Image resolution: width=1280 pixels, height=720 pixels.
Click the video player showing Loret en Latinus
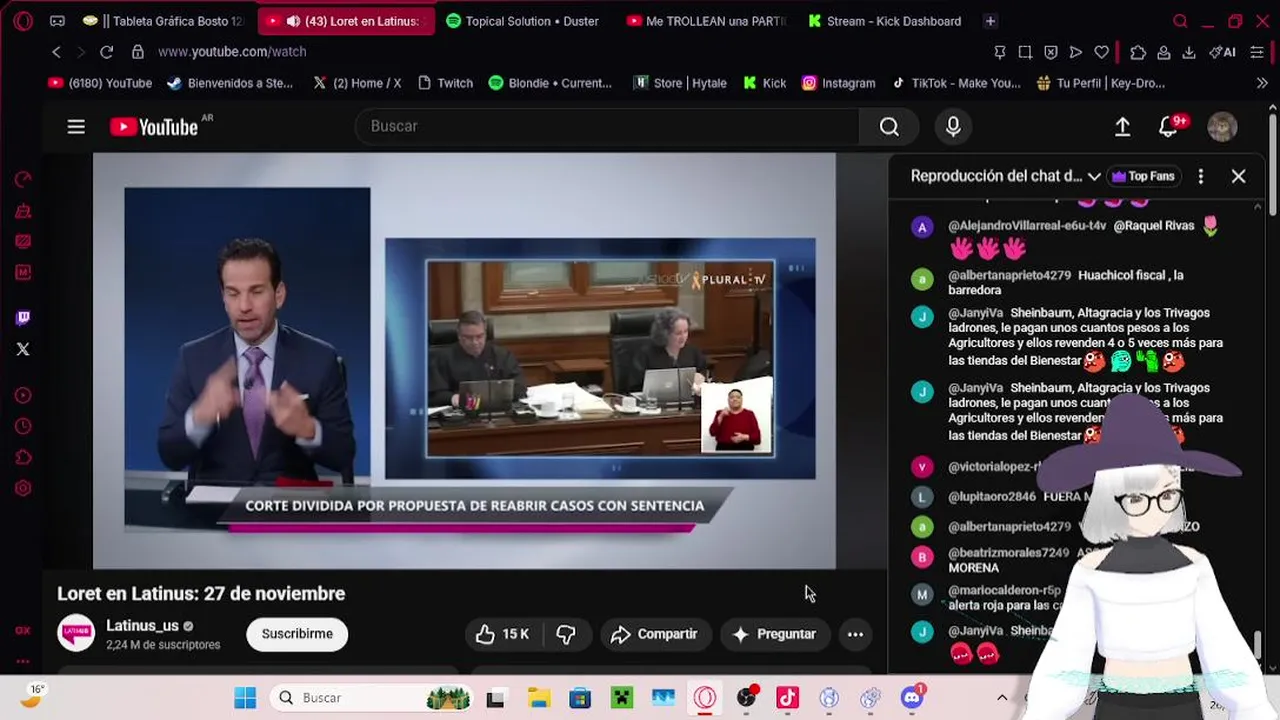464,360
